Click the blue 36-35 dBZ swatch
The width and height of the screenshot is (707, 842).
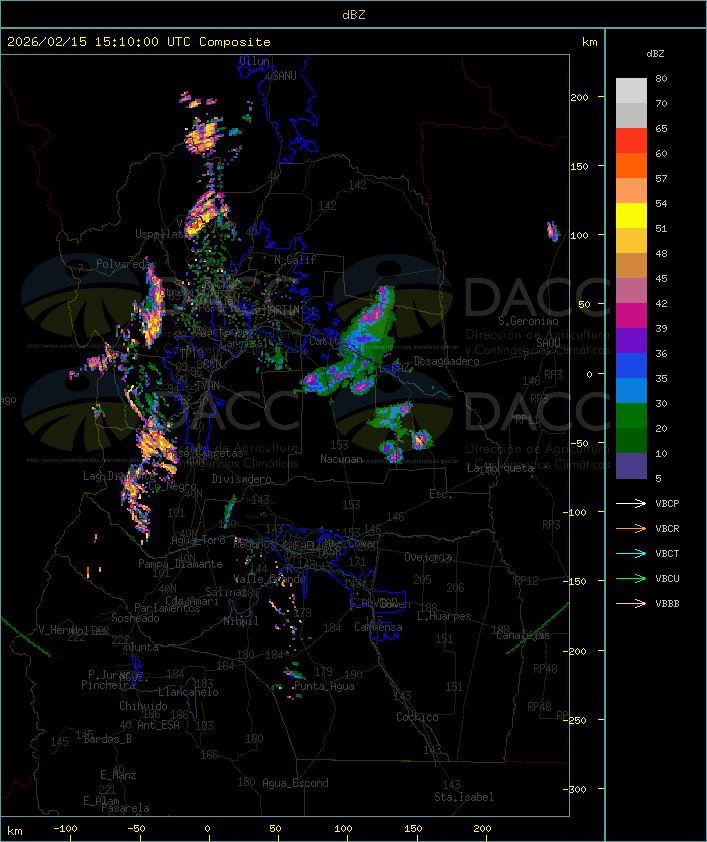coord(631,366)
